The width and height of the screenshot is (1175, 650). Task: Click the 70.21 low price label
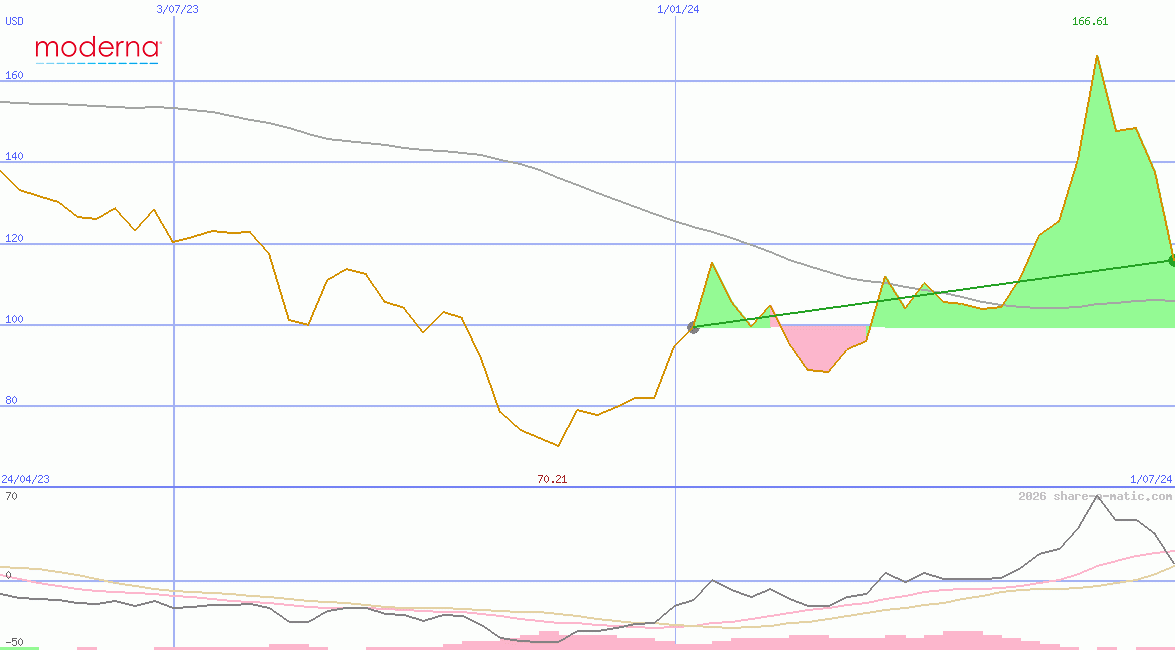tap(552, 479)
